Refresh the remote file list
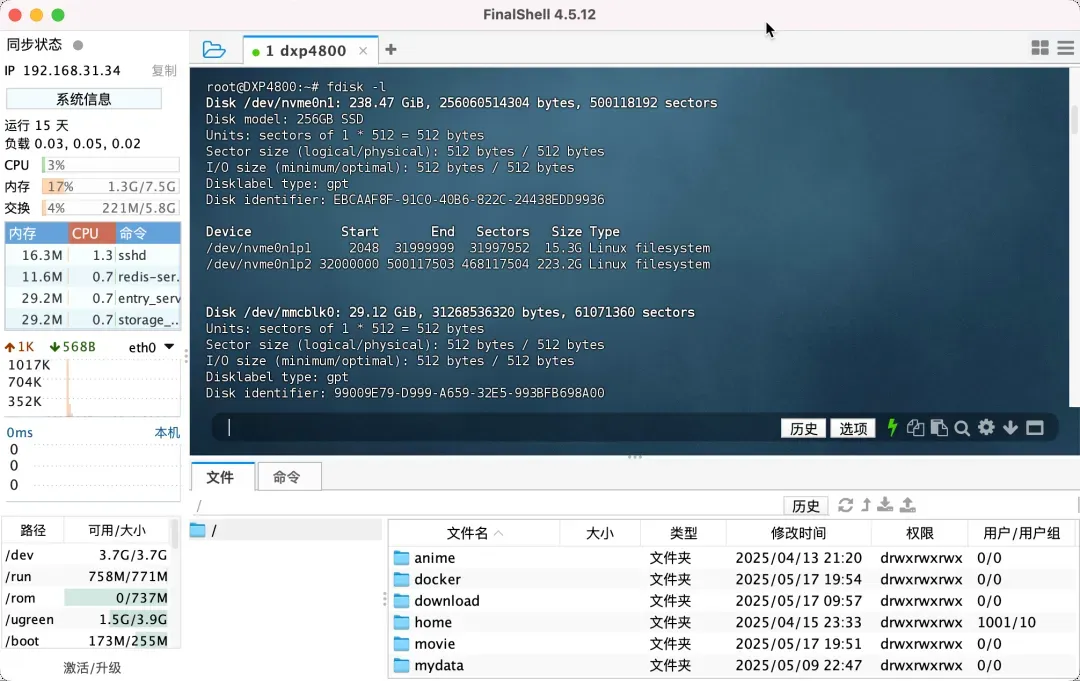 [845, 505]
